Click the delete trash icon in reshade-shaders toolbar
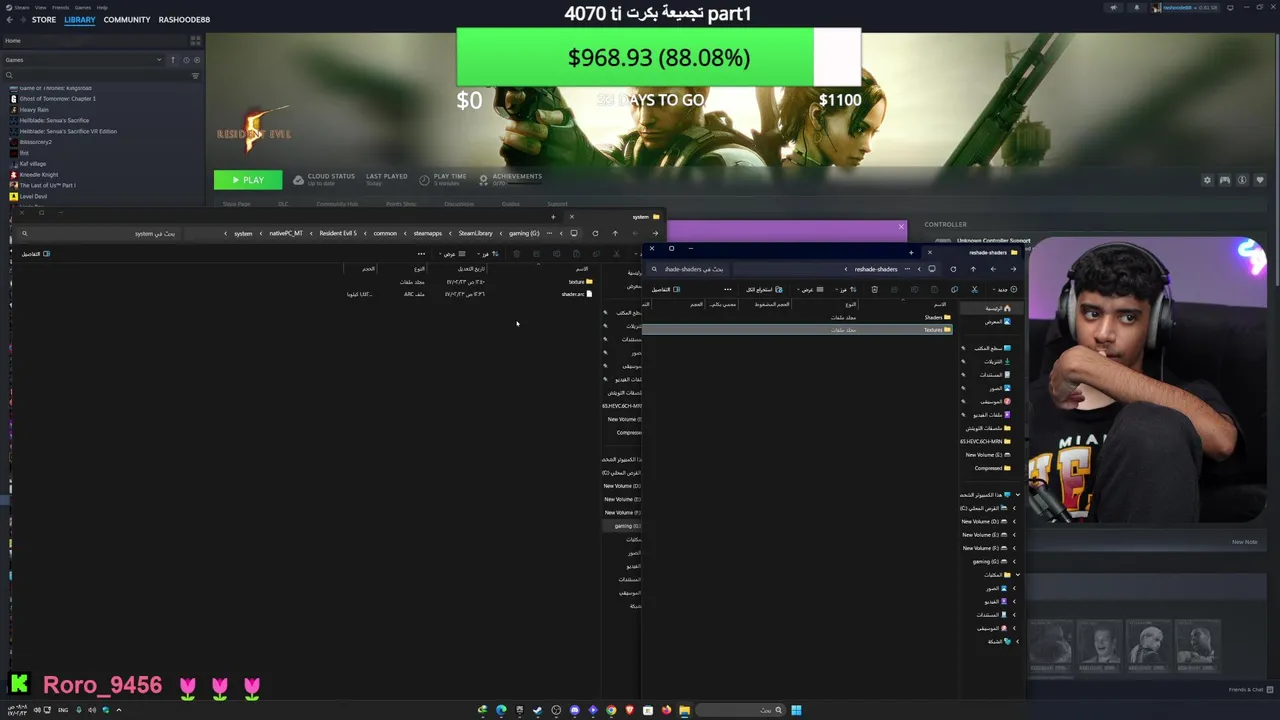Image resolution: width=1280 pixels, height=720 pixels. [x=874, y=289]
